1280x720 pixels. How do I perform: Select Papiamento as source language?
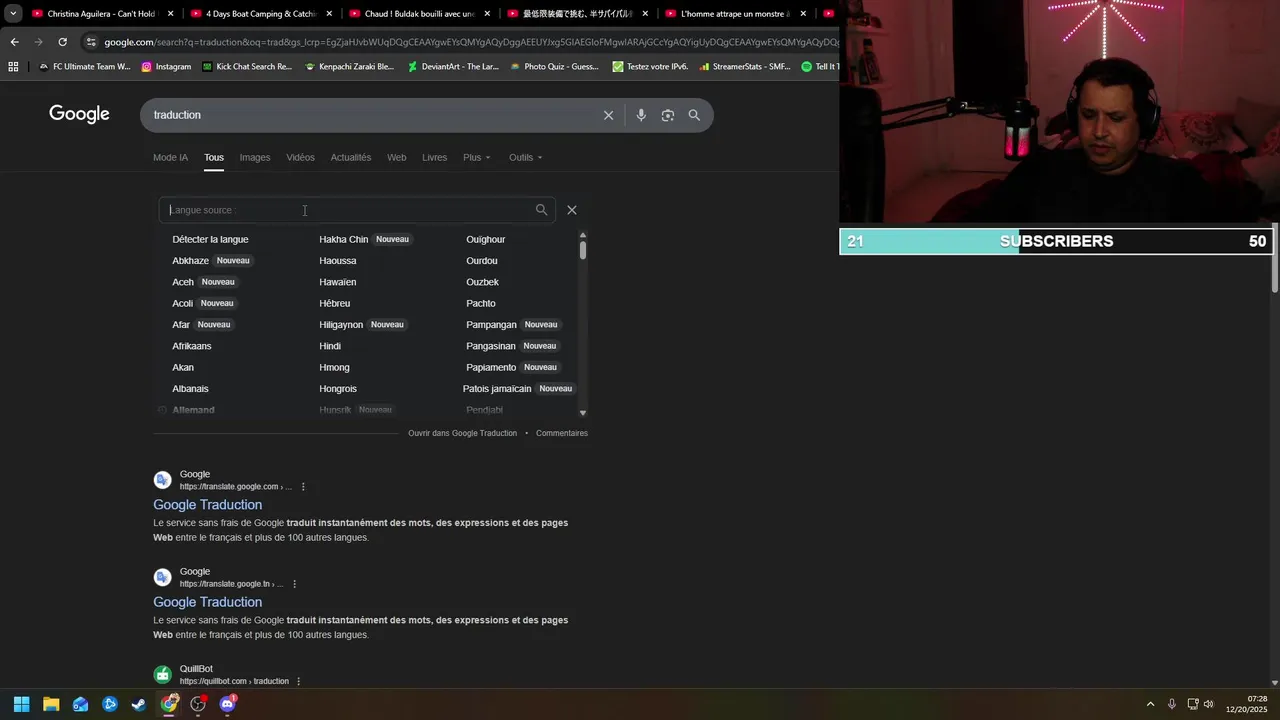[x=491, y=367]
